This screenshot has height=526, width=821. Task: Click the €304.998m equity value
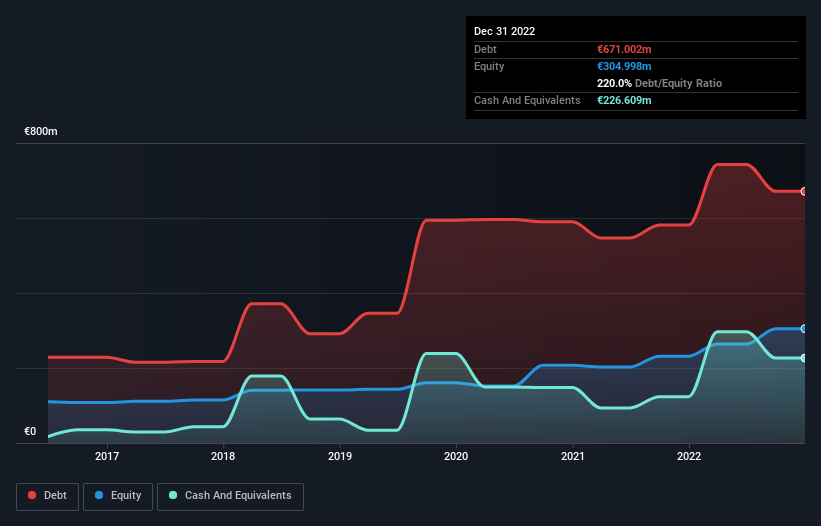point(624,66)
